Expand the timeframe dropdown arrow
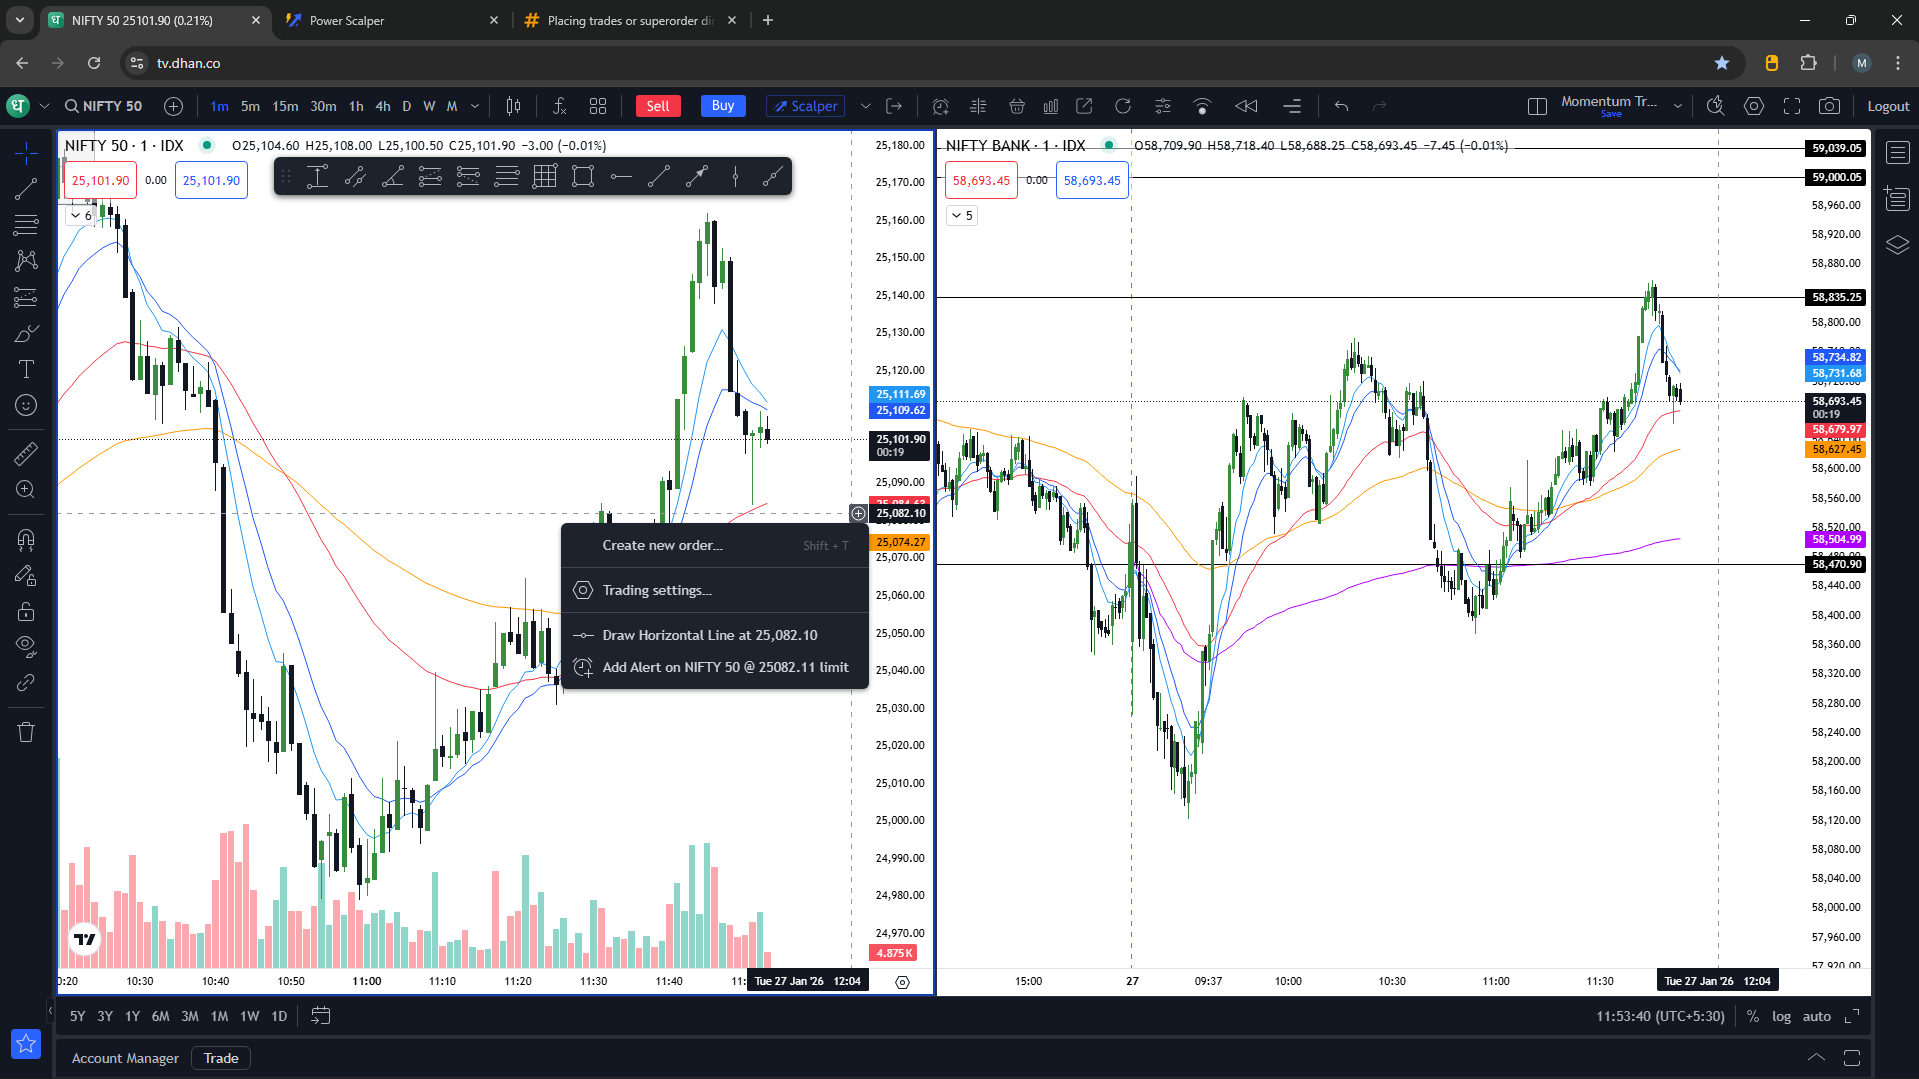 click(475, 106)
